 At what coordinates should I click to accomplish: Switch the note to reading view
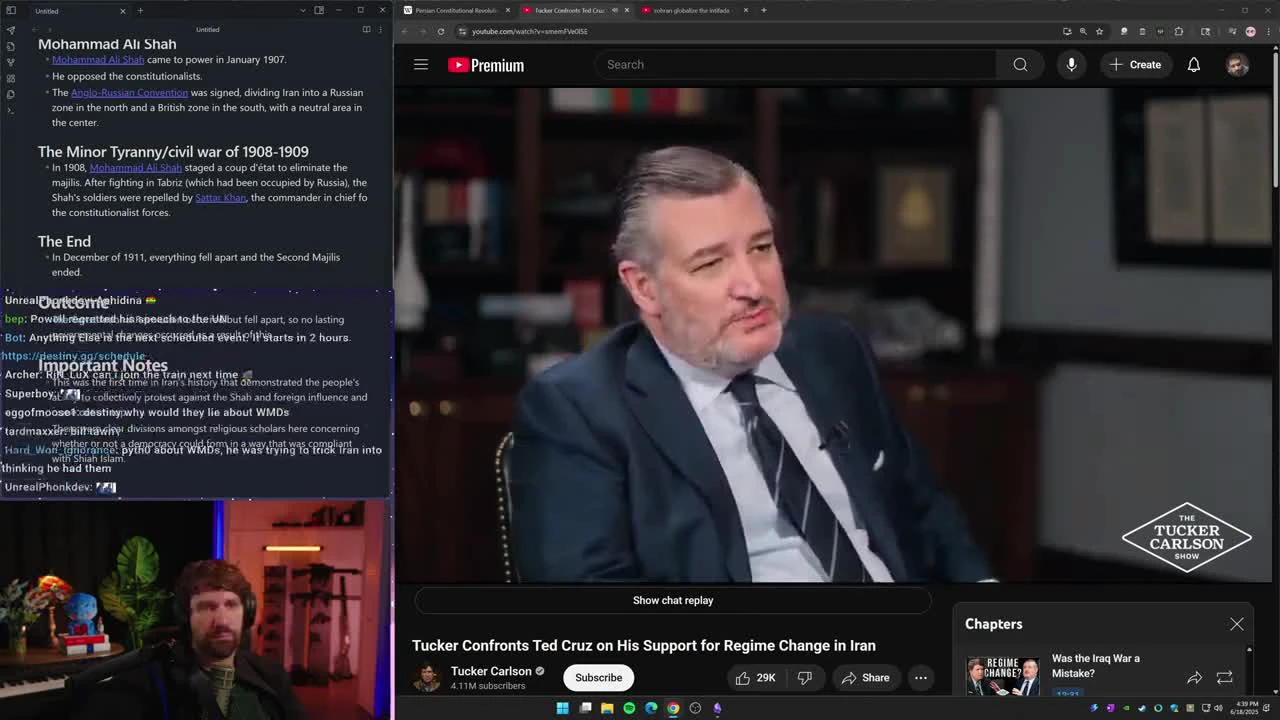tap(366, 29)
